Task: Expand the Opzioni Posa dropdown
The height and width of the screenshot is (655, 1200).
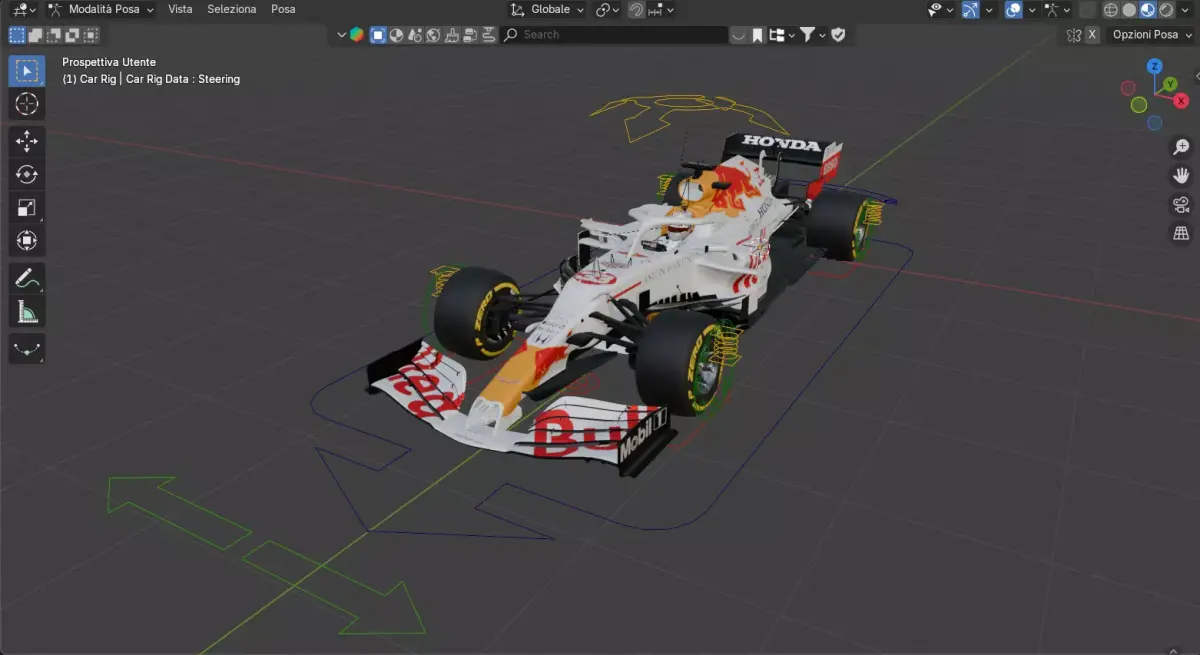Action: [1152, 34]
